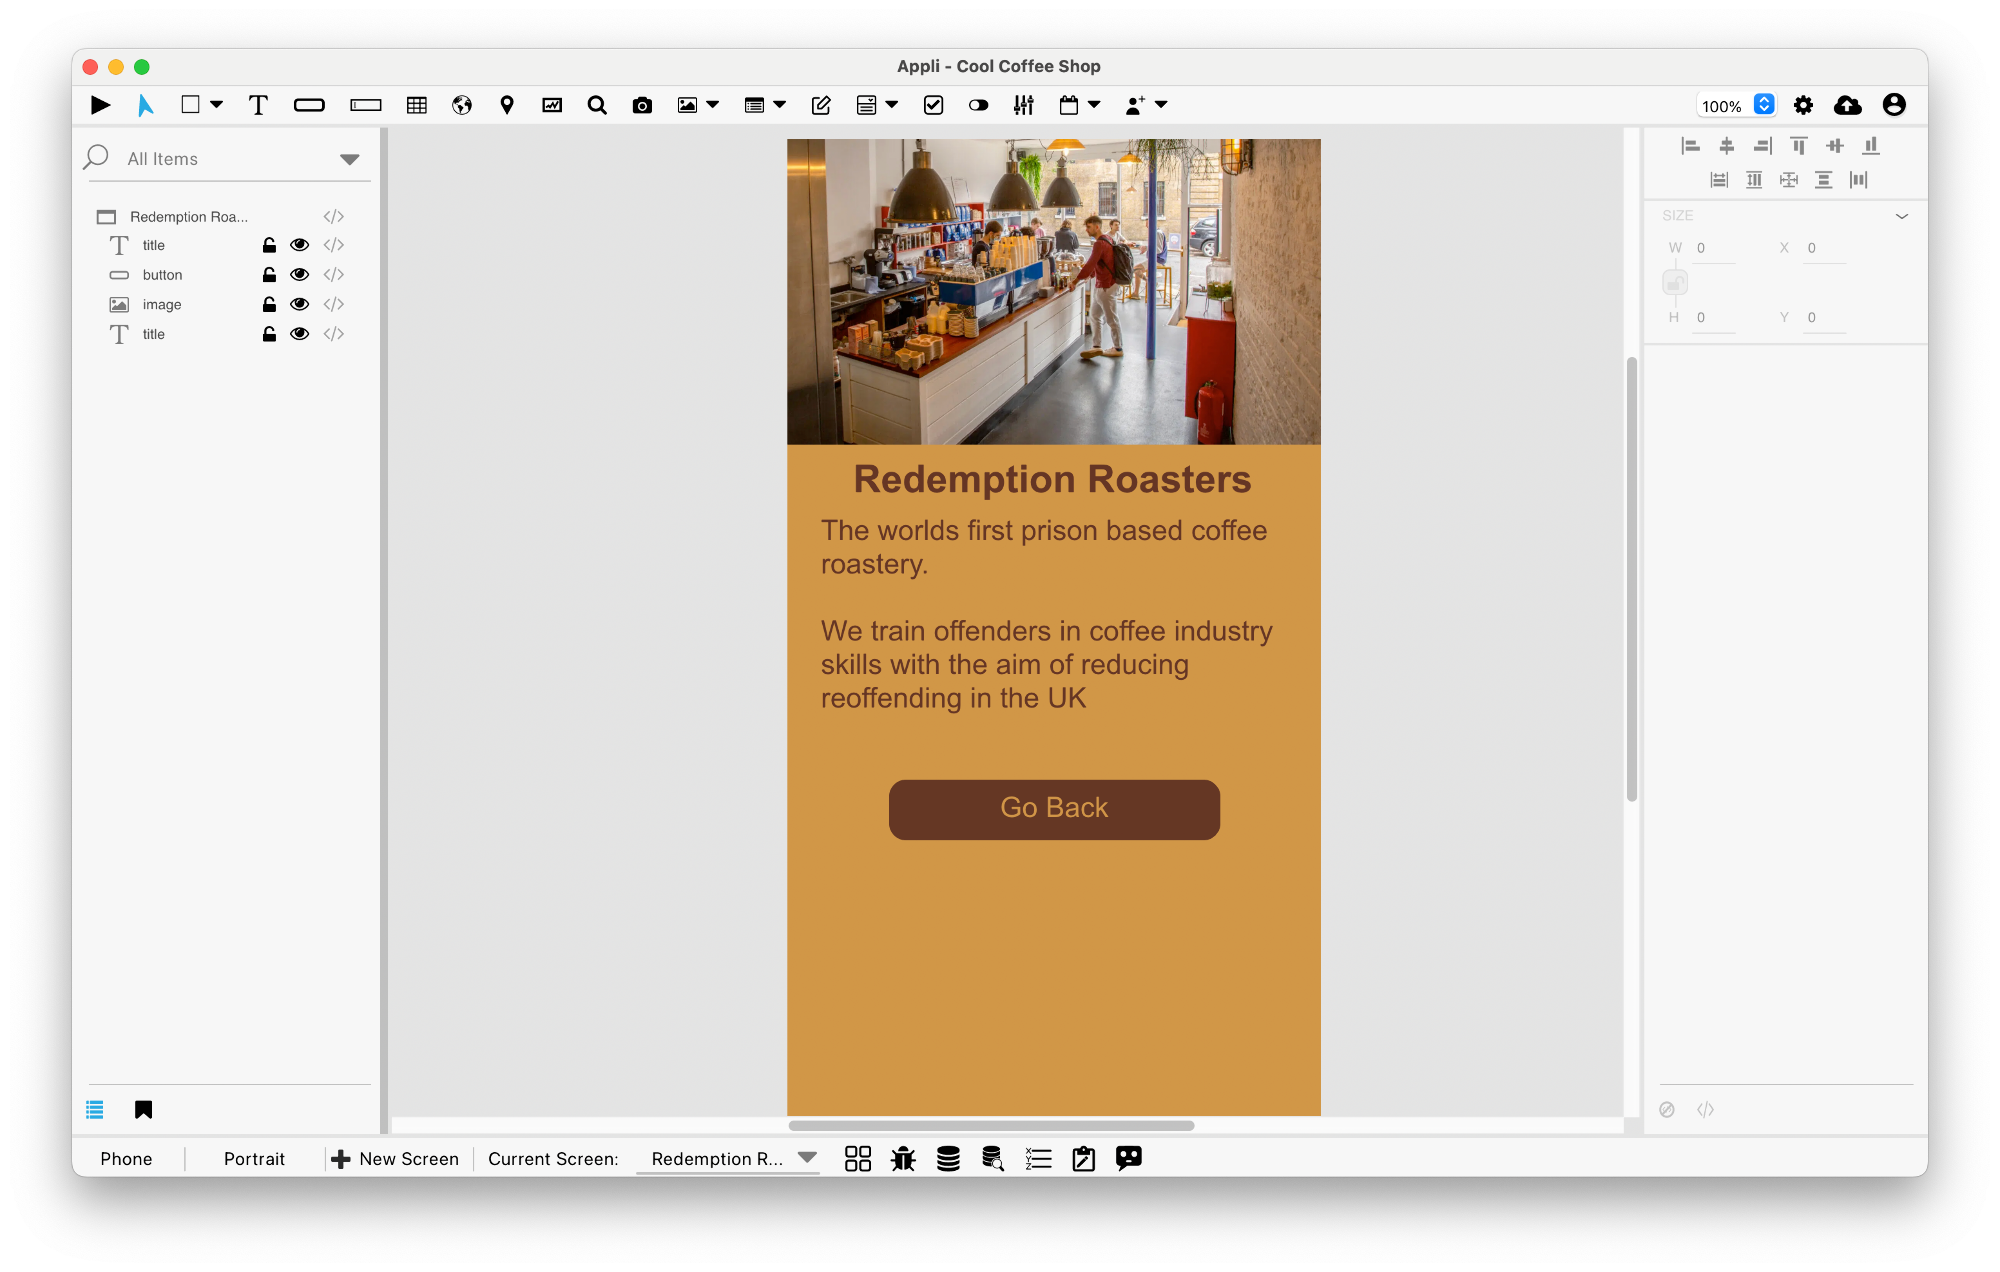Click the cloud upload icon
Image resolution: width=2000 pixels, height=1272 pixels.
(1848, 105)
